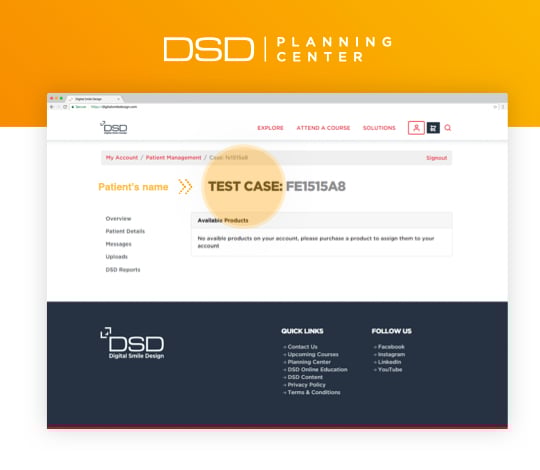This screenshot has height=470, width=540.
Task: Open Planning Center footer link
Action: 309,362
